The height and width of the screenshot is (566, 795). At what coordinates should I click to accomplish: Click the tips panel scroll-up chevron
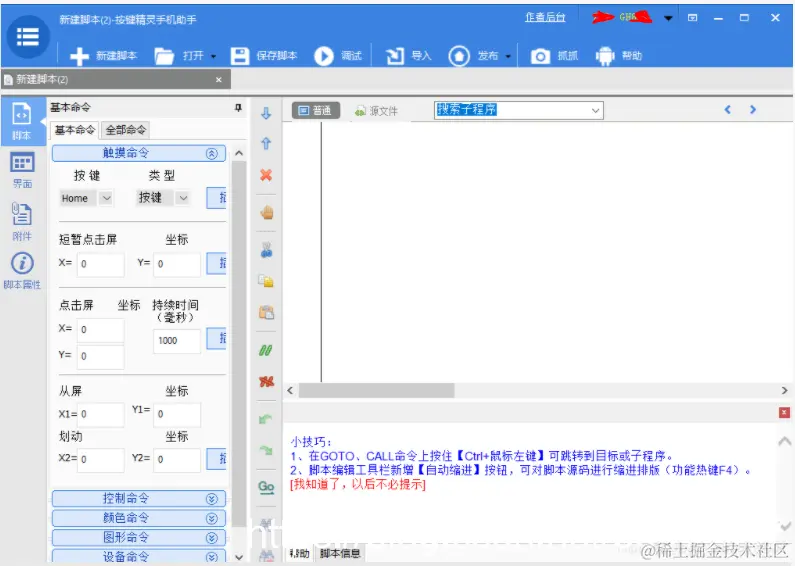tap(784, 441)
